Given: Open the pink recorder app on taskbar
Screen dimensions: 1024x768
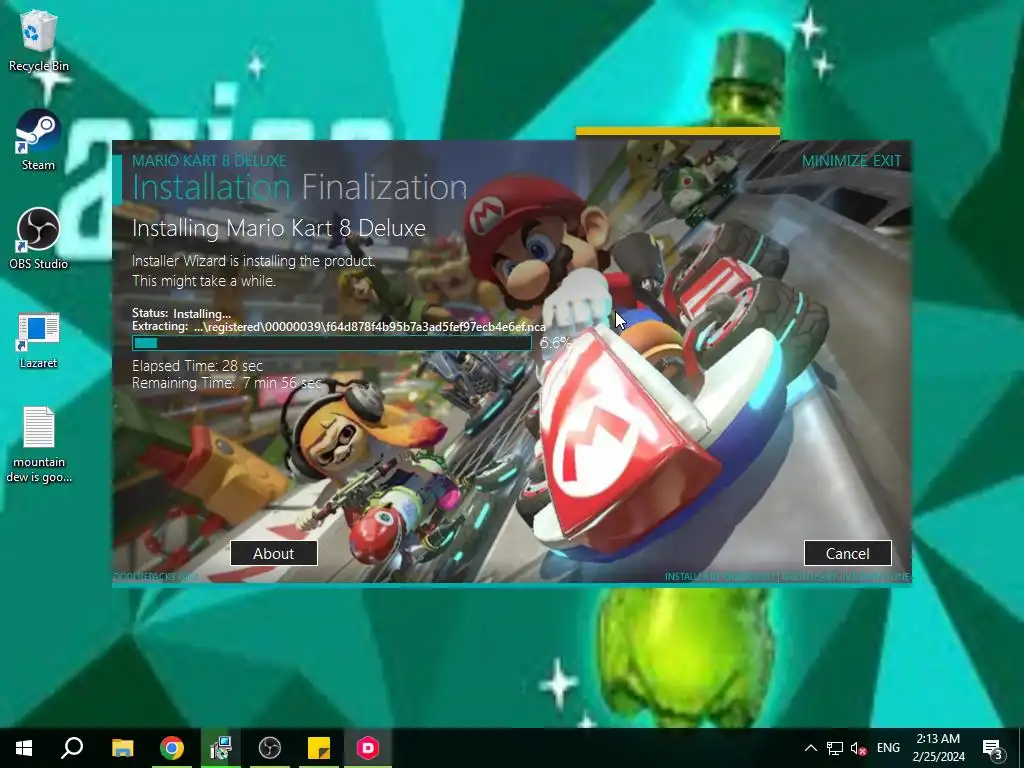Looking at the screenshot, I should [x=368, y=748].
